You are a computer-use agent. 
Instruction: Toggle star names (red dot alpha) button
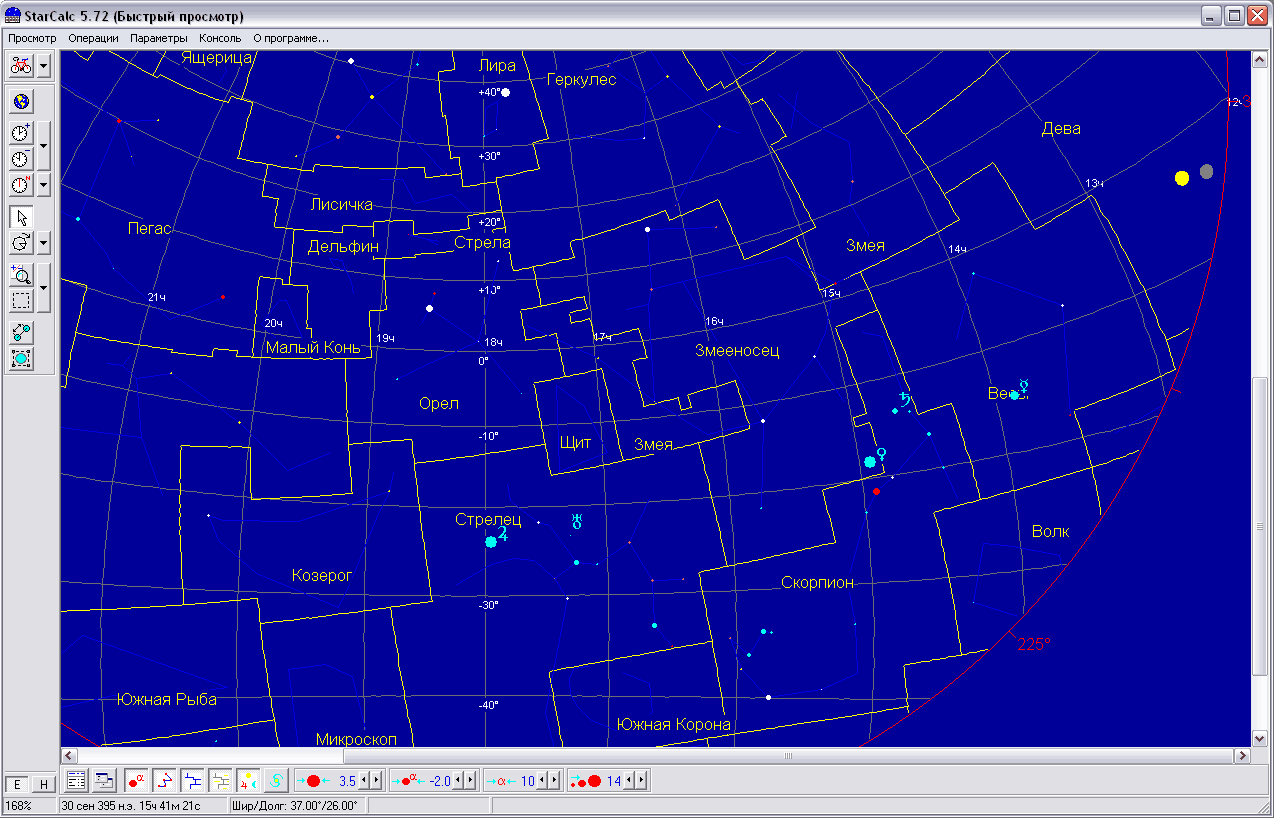(137, 780)
